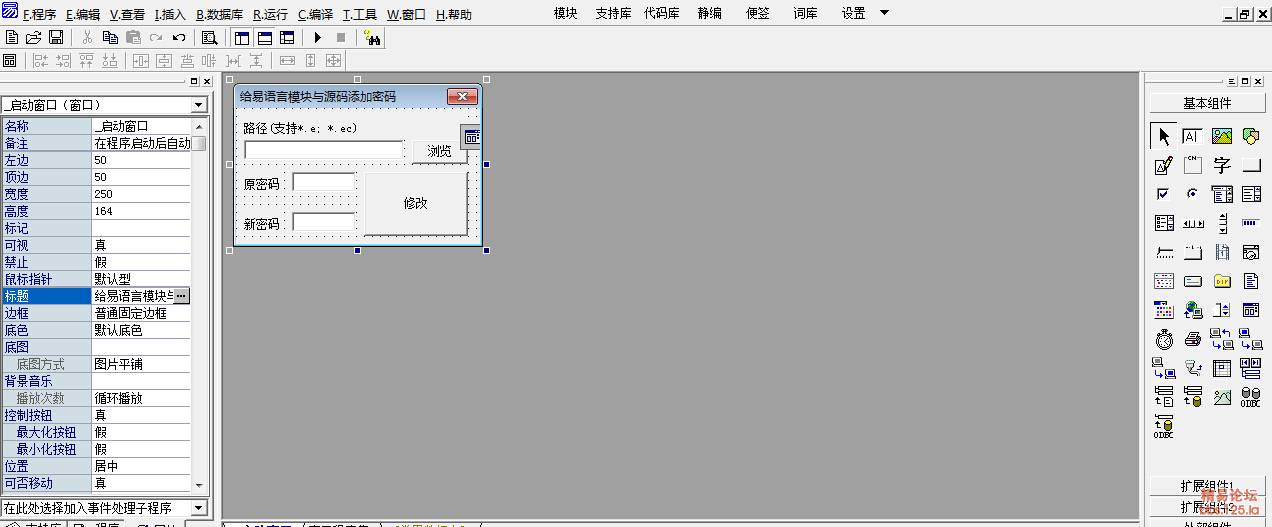Click the 原密码 input box
Image resolution: width=1272 pixels, height=527 pixels.
324,182
